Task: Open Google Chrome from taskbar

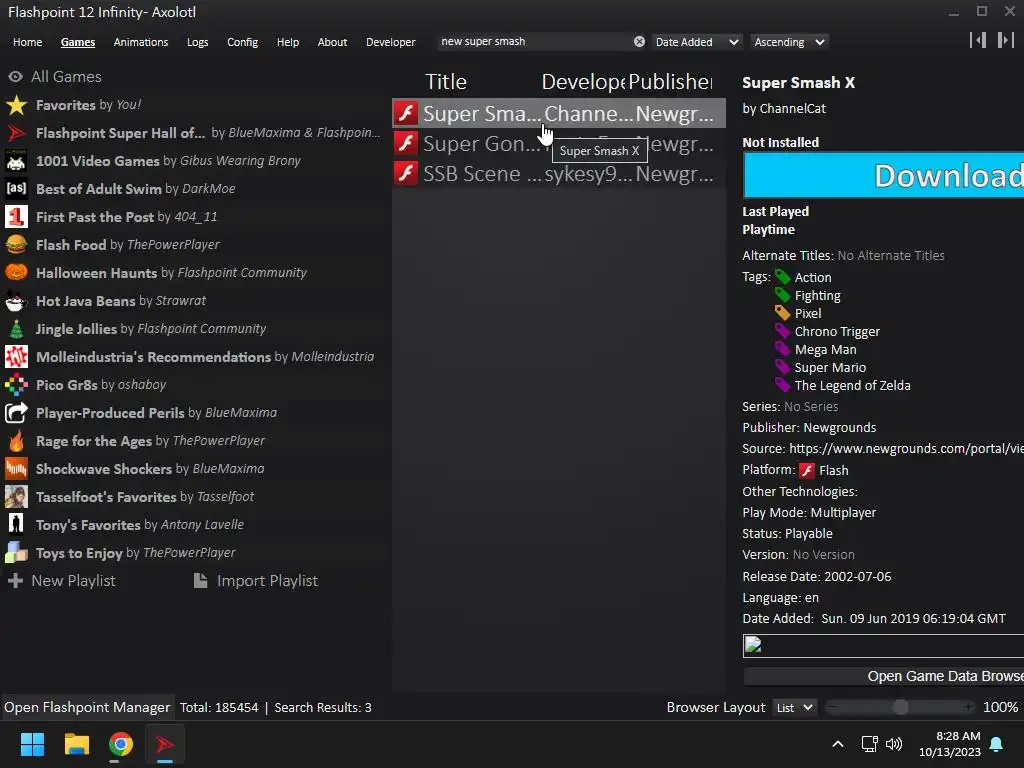Action: 120,744
